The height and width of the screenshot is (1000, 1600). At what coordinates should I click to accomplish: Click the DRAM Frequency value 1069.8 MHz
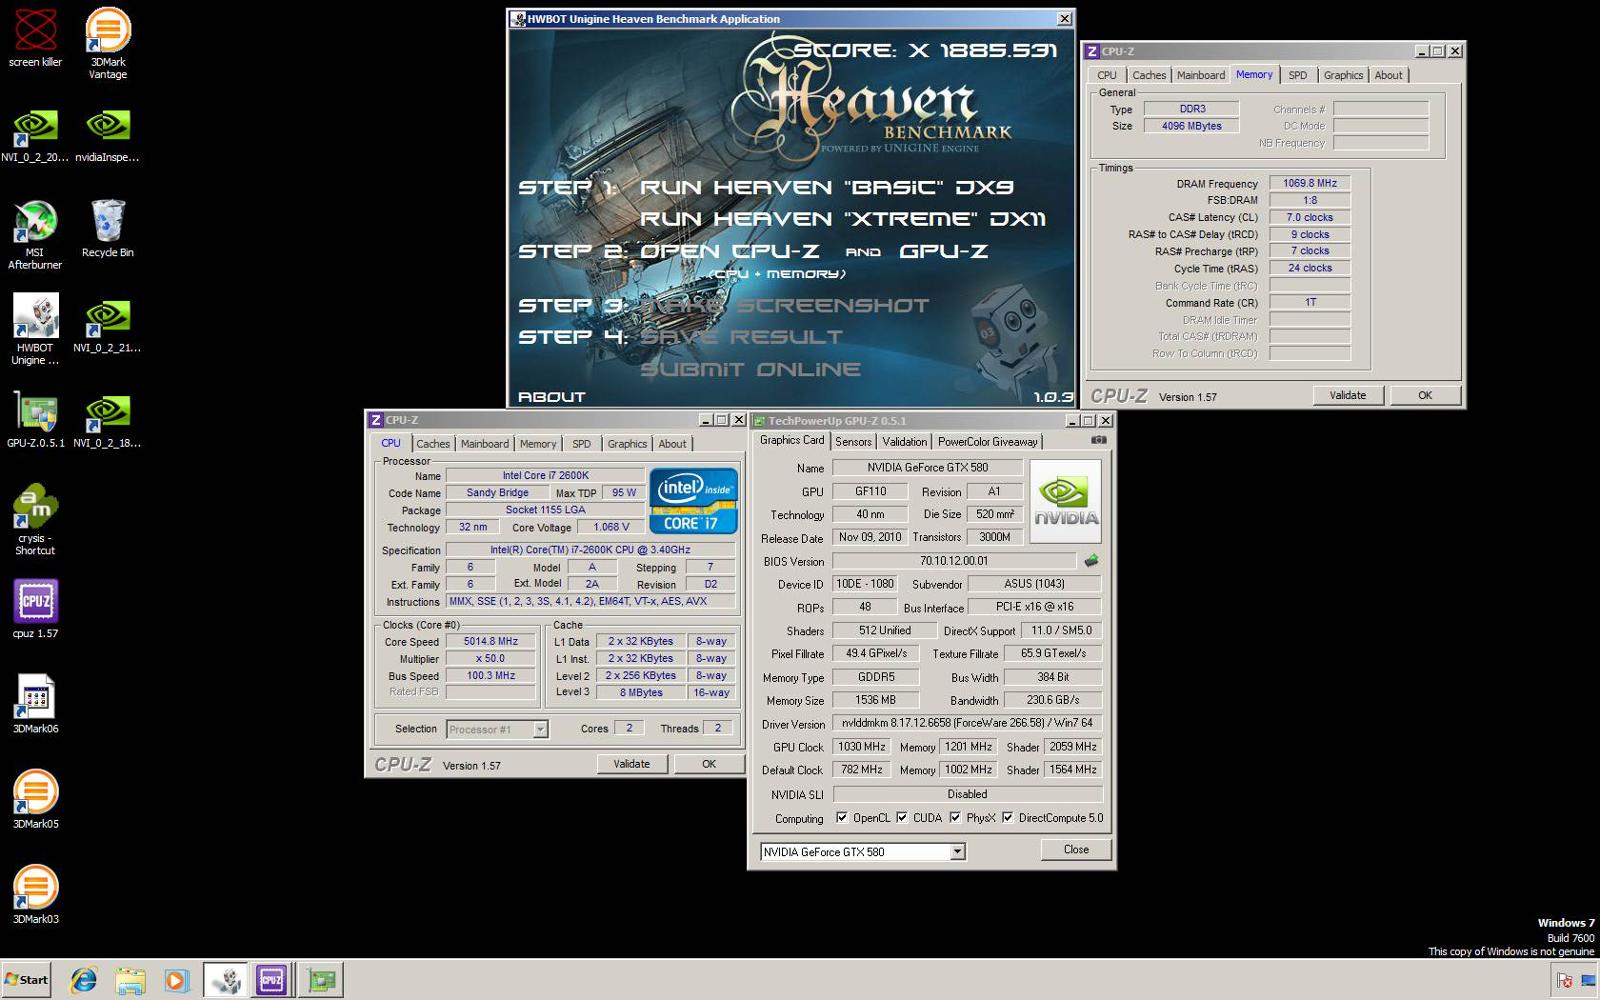click(x=1310, y=183)
